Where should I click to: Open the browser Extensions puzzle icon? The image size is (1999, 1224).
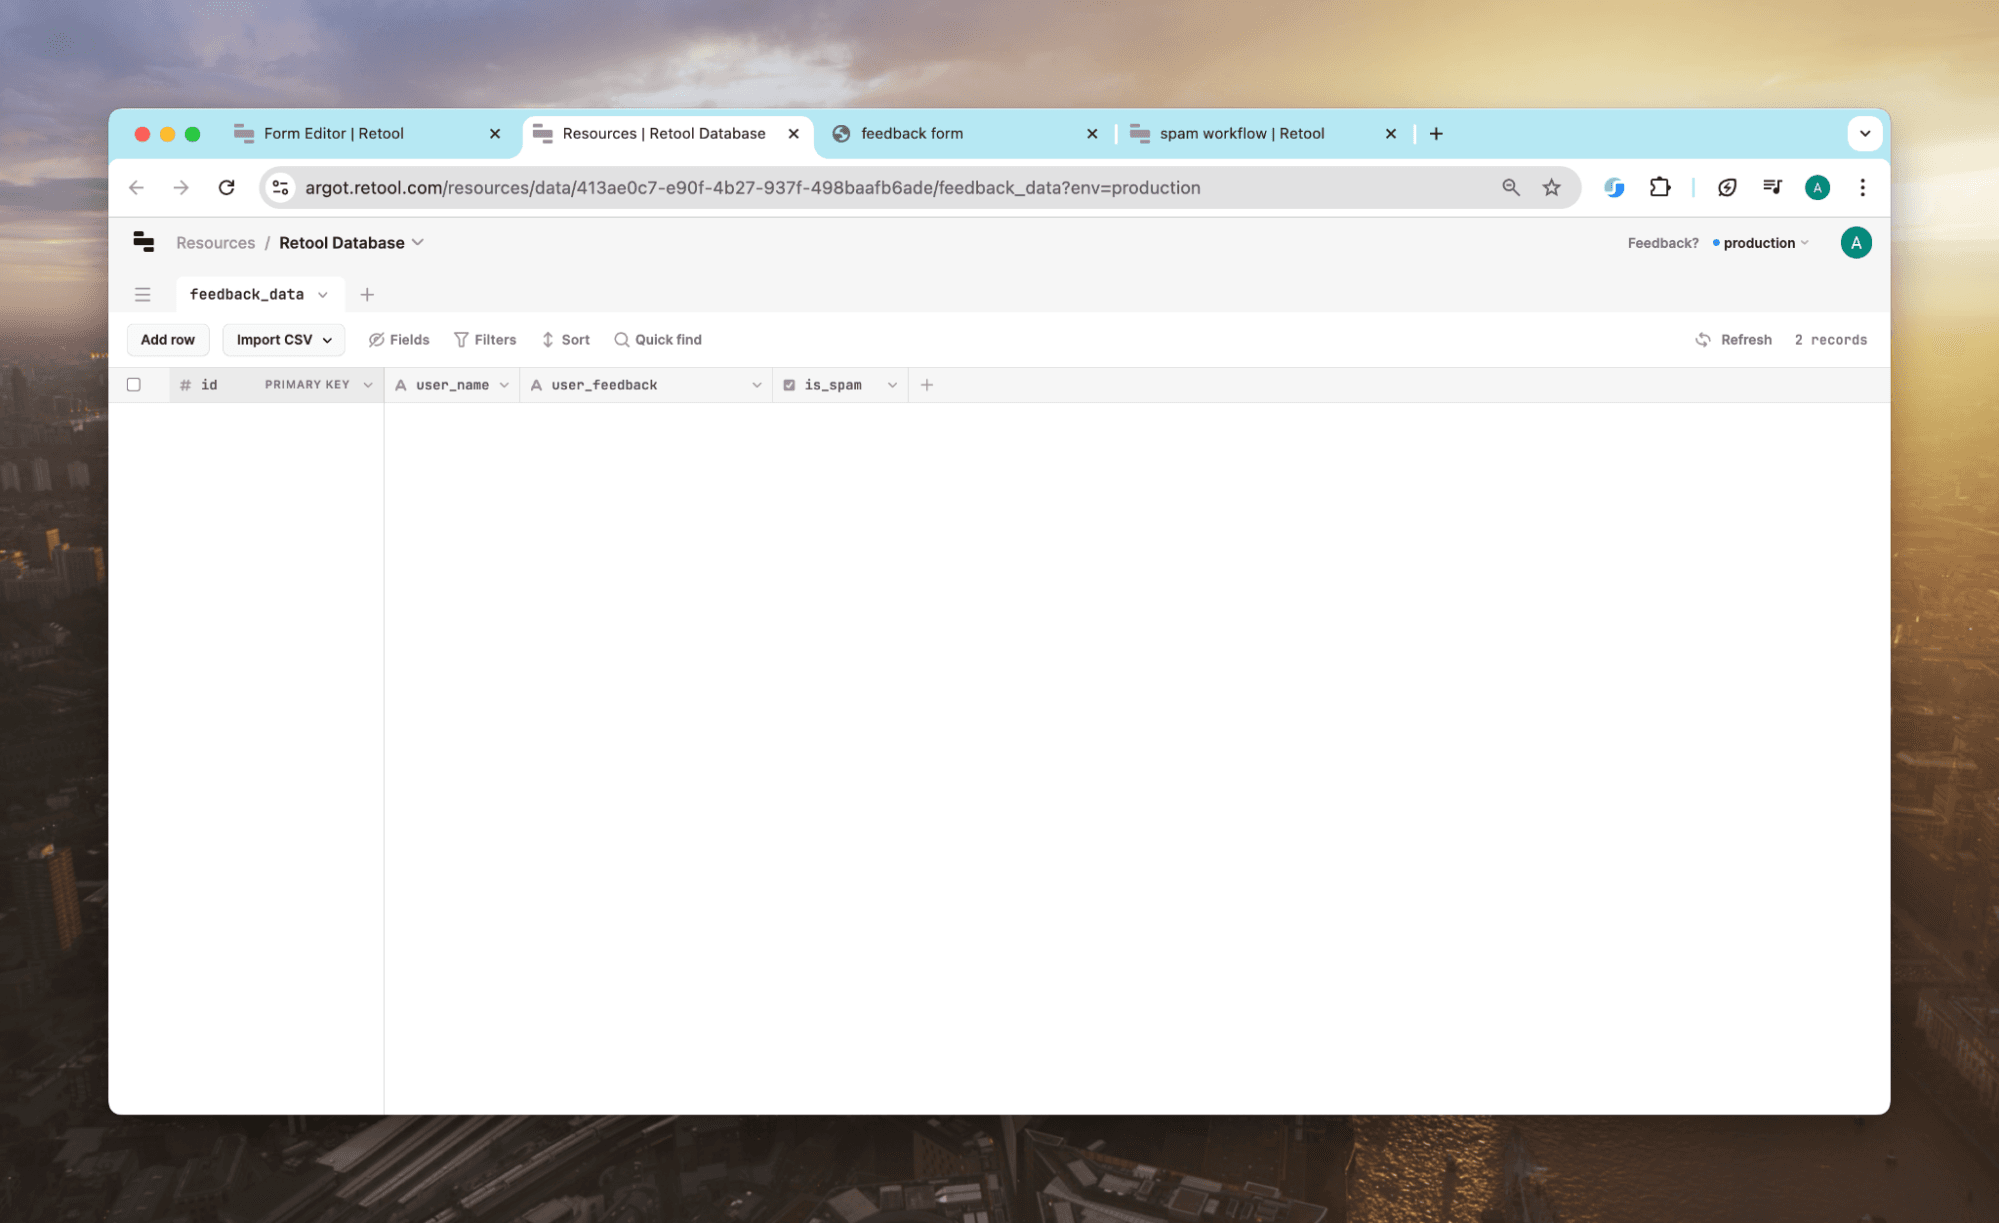(x=1660, y=187)
